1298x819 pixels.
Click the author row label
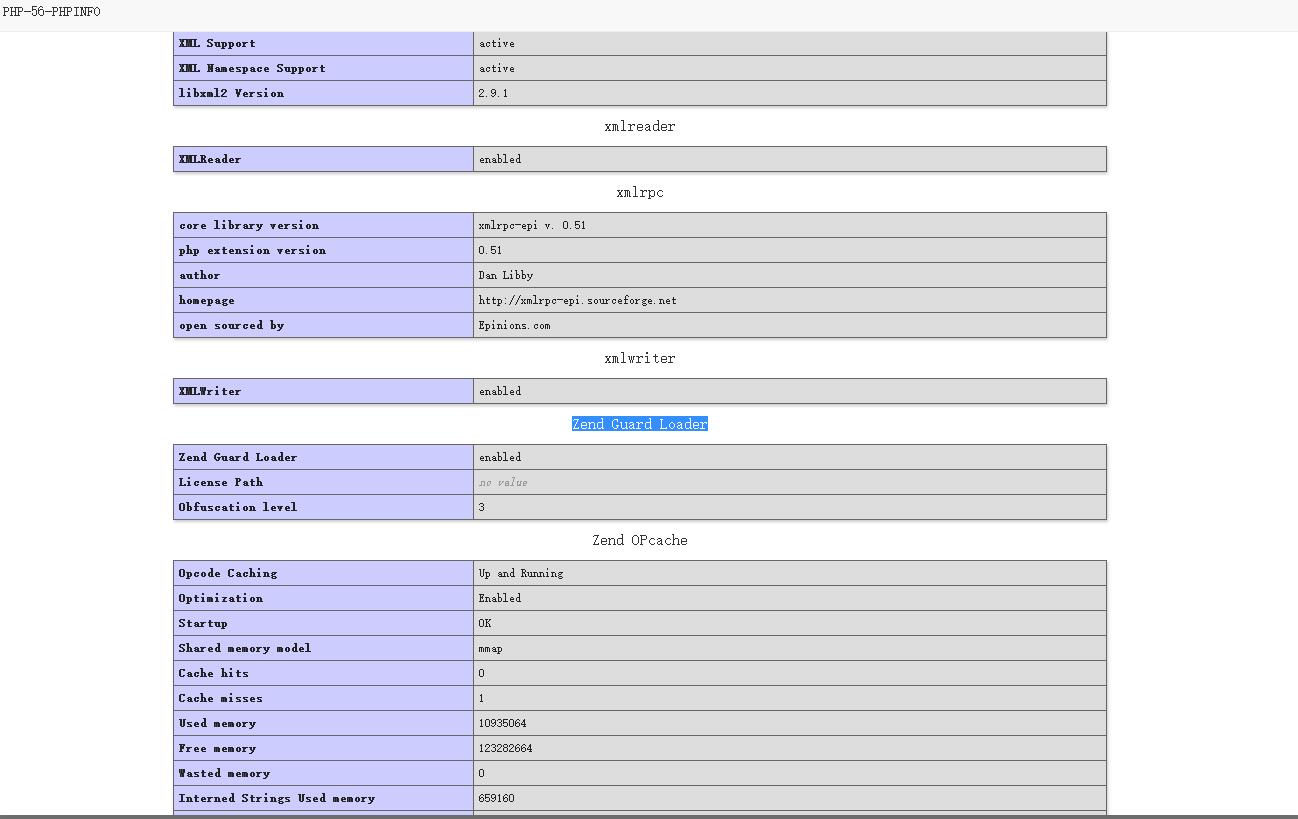(x=199, y=275)
